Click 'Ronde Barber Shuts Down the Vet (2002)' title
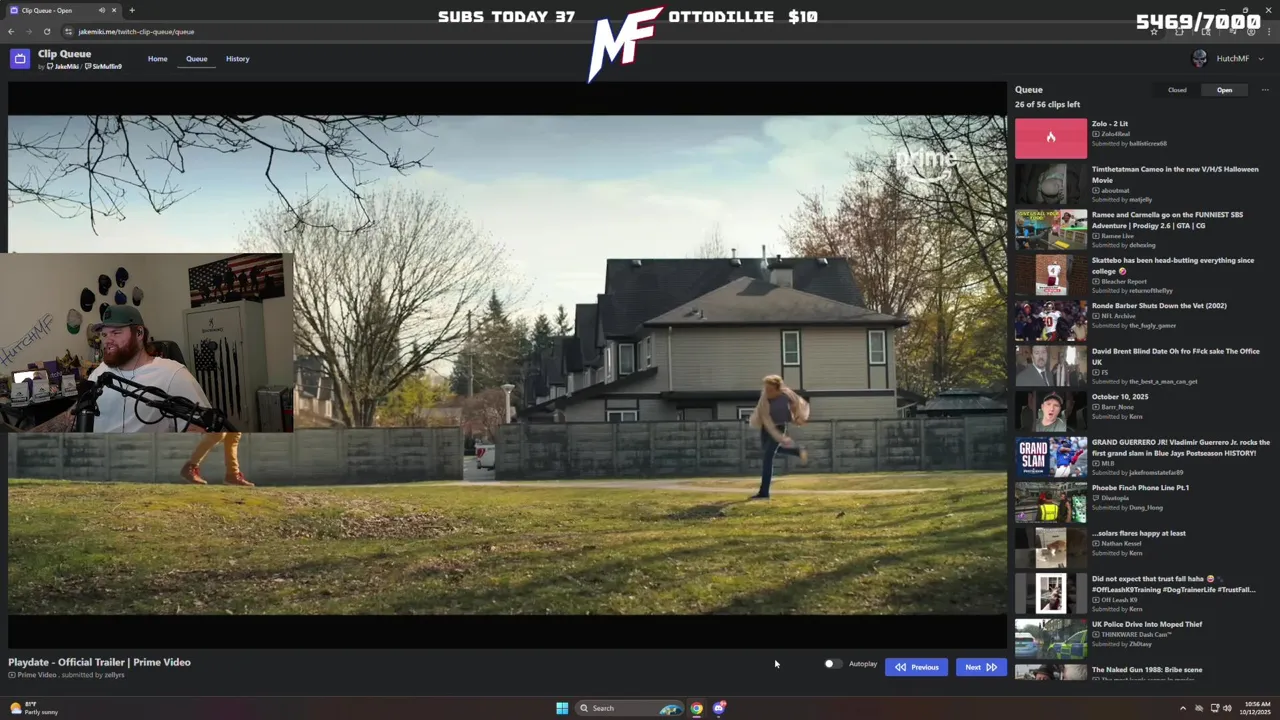1280x720 pixels. 1159,306
